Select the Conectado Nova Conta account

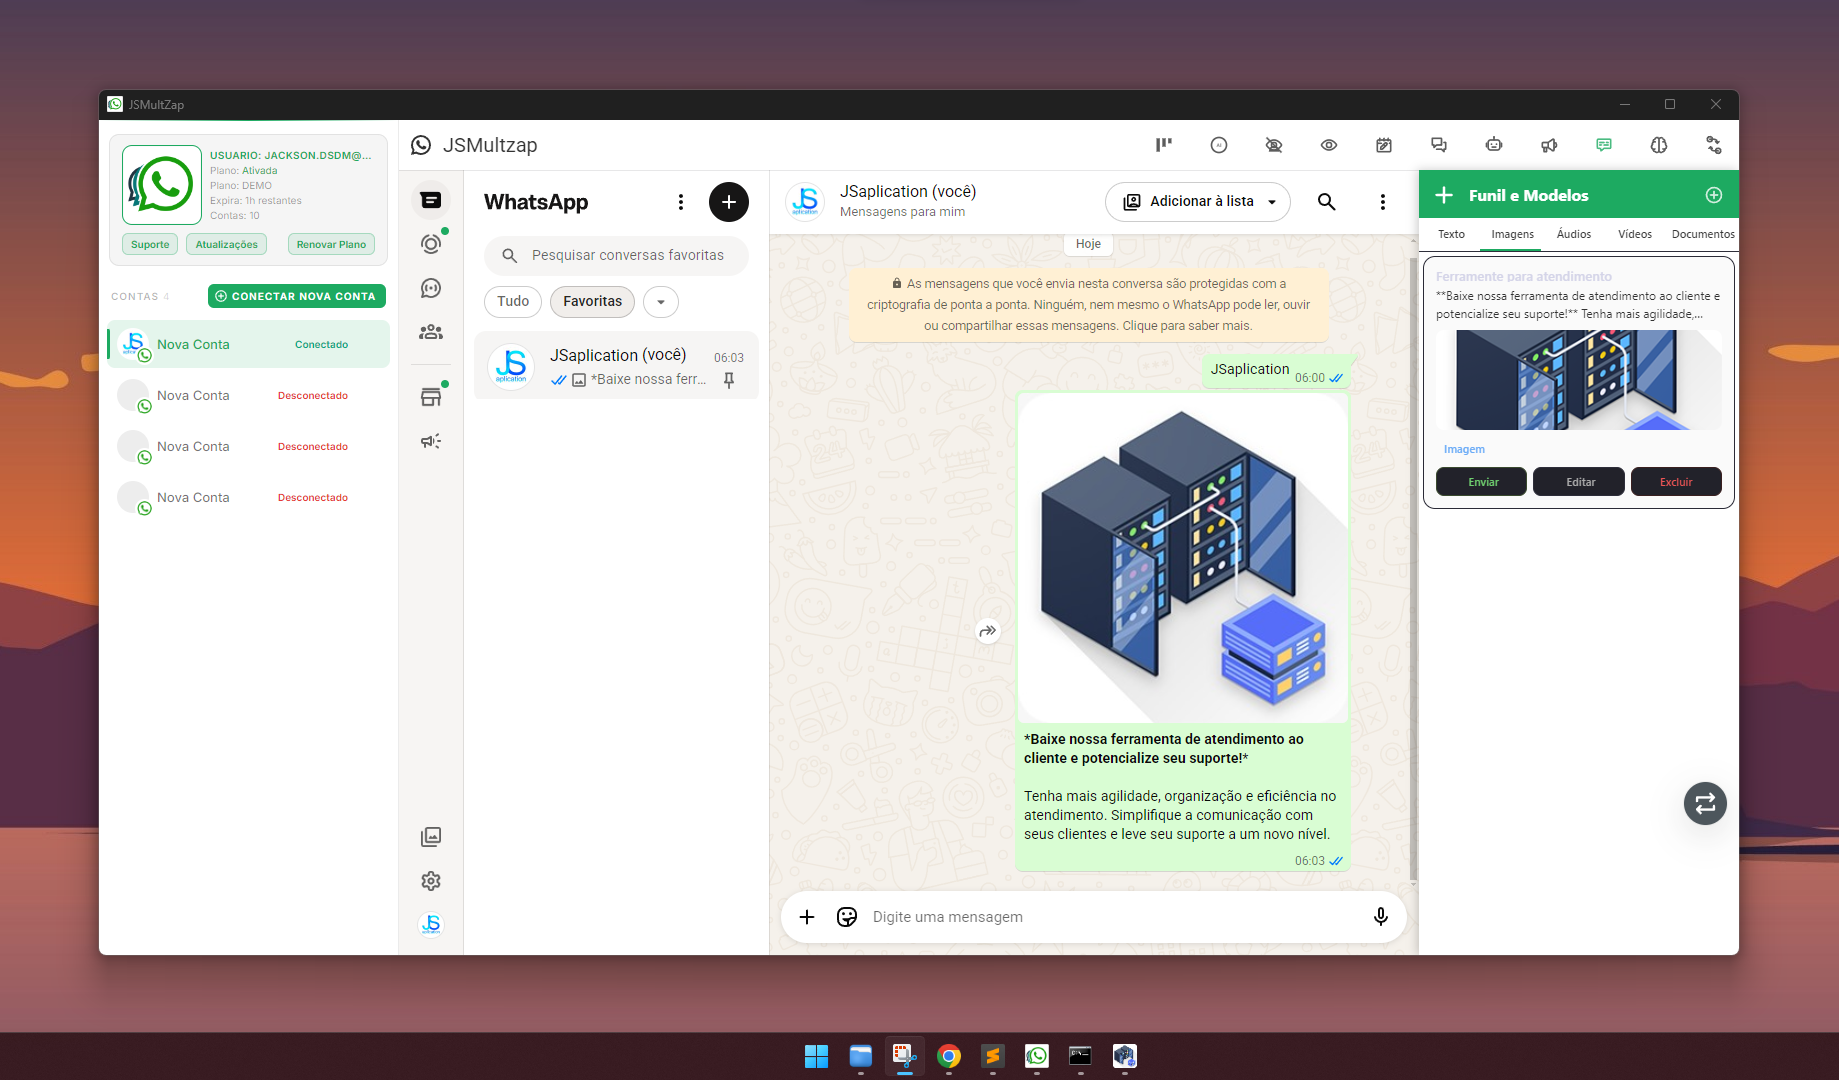248,344
